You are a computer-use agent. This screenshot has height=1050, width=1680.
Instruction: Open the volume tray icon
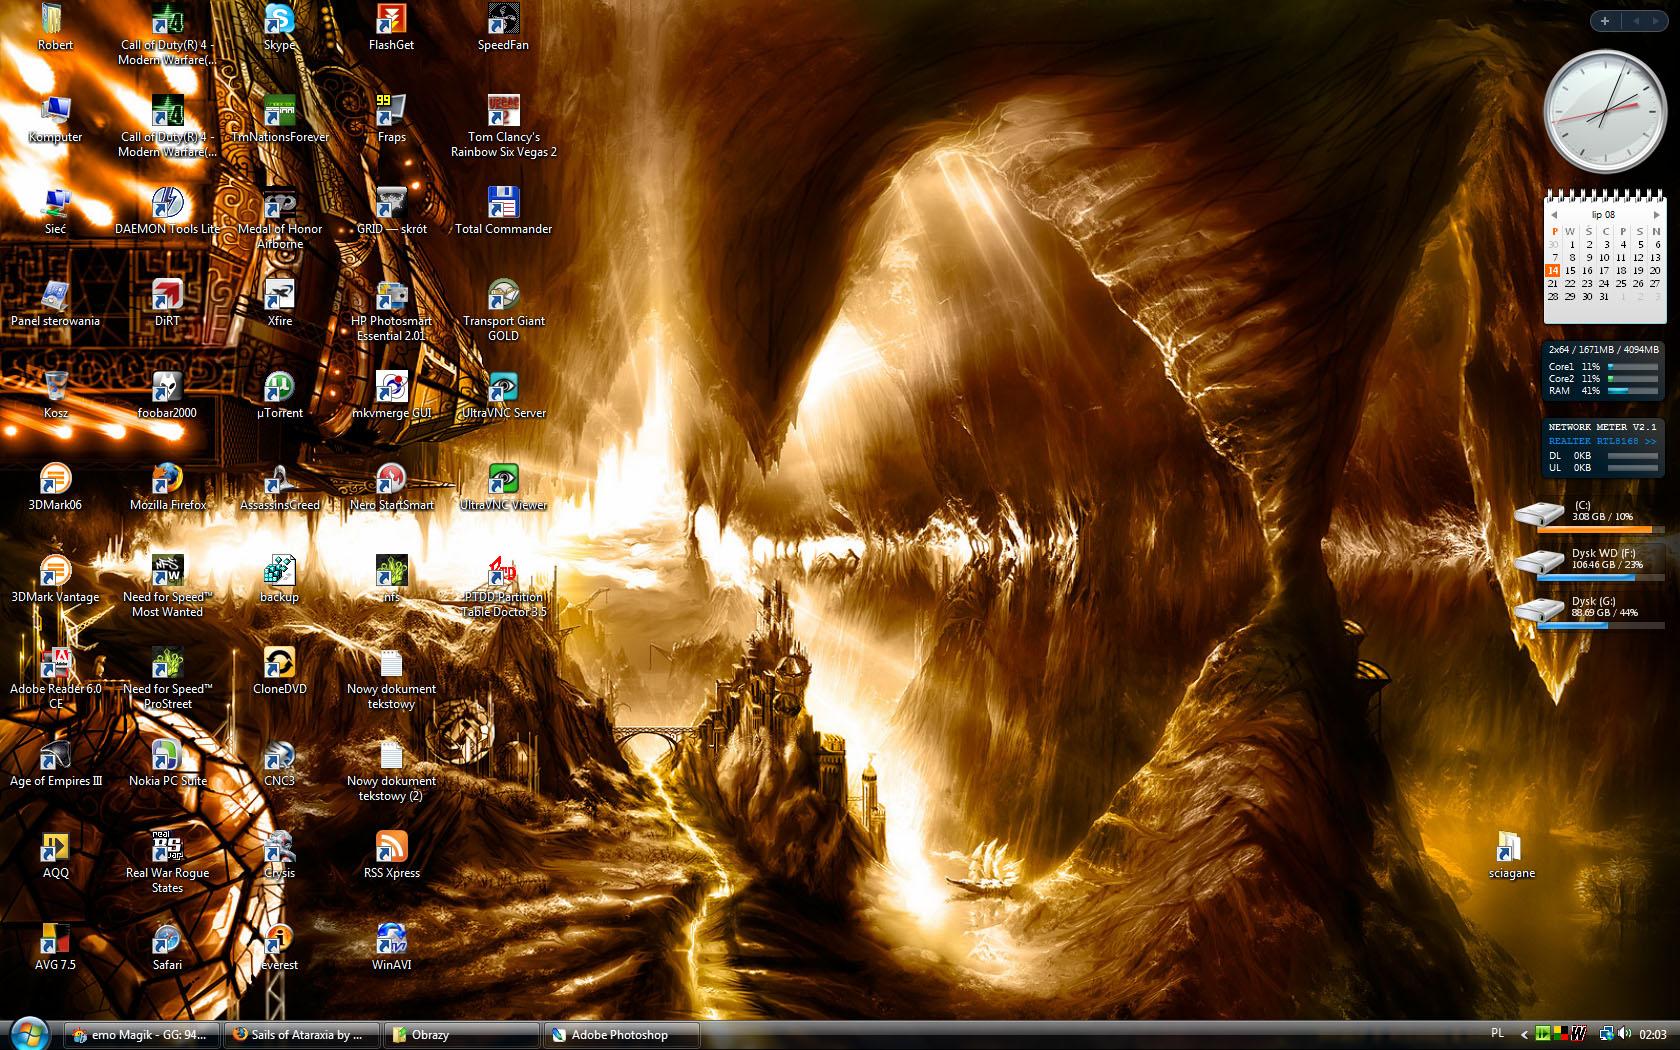pos(1623,1034)
